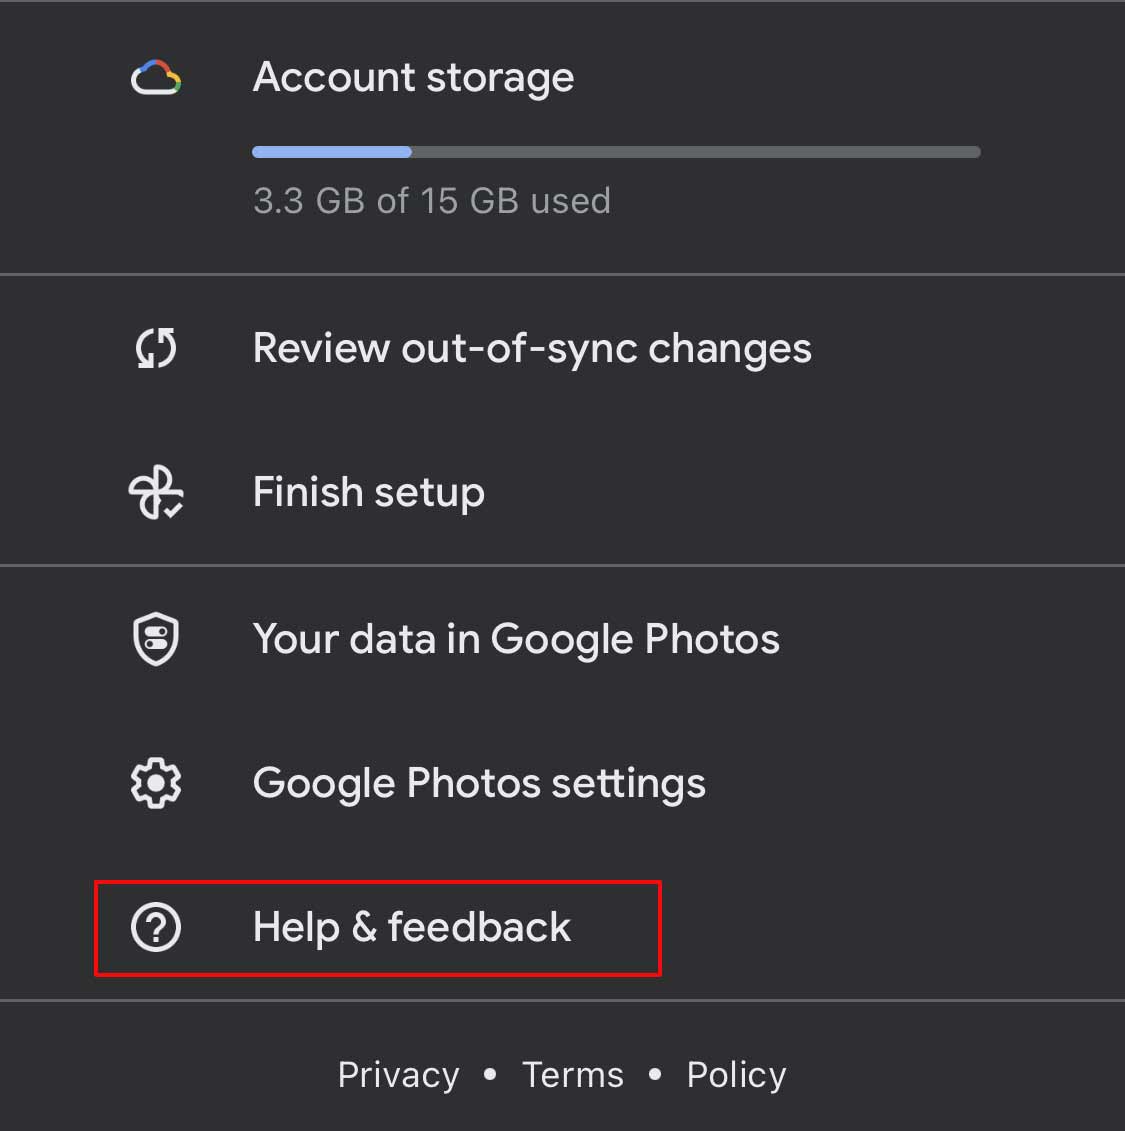Click the gear settings icon

[x=156, y=783]
